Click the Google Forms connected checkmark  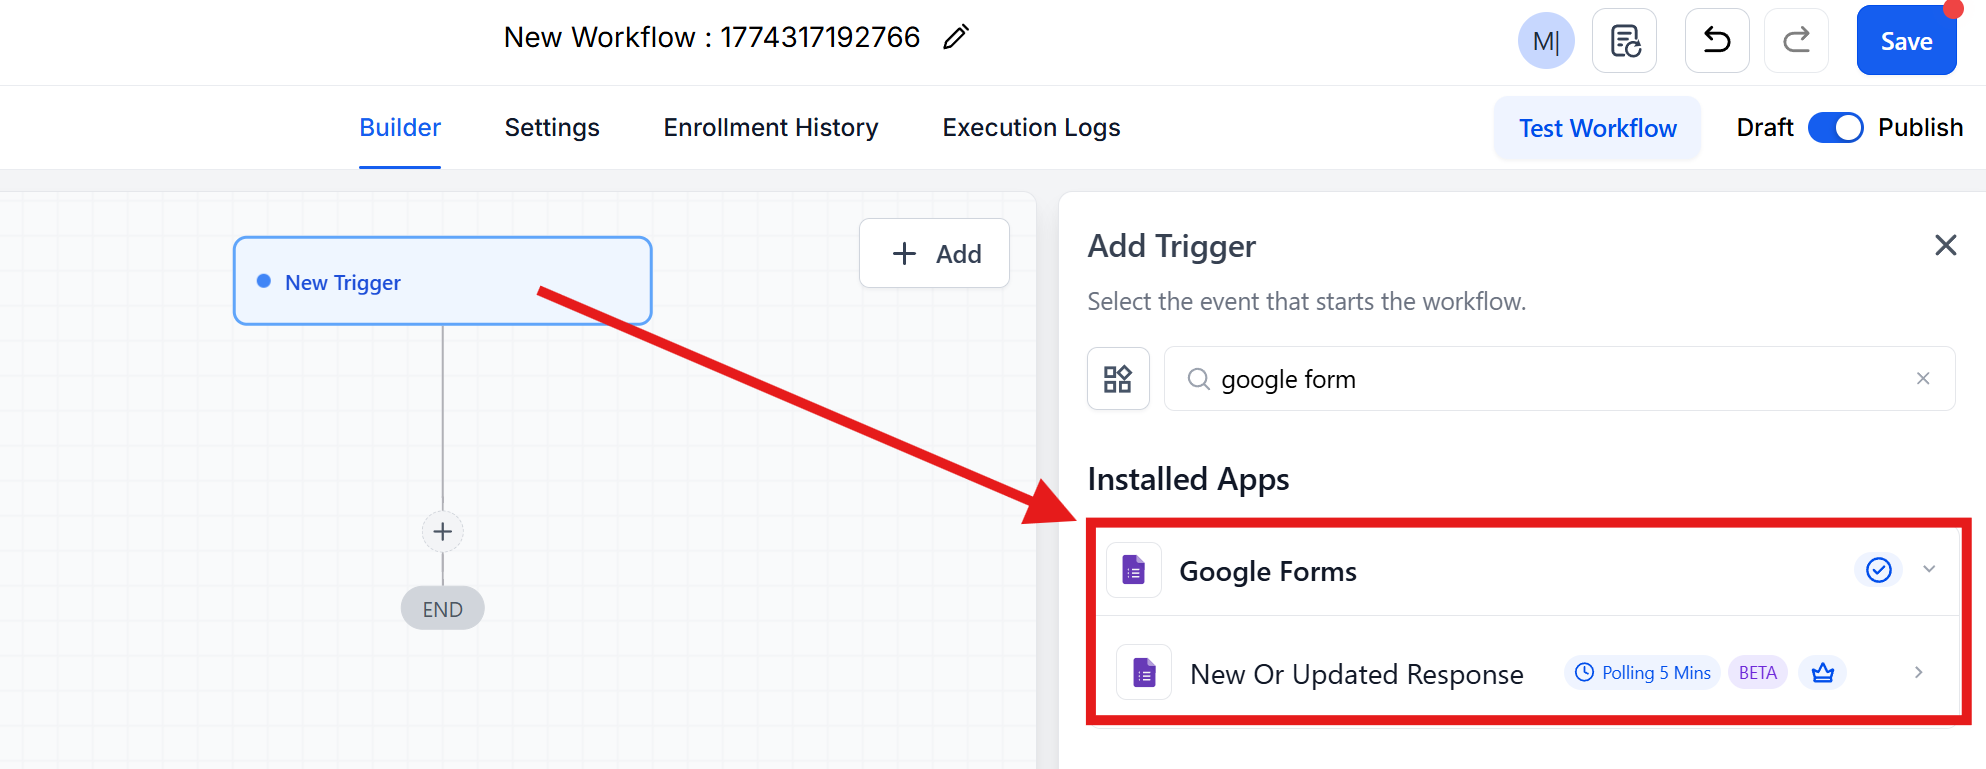click(1879, 570)
